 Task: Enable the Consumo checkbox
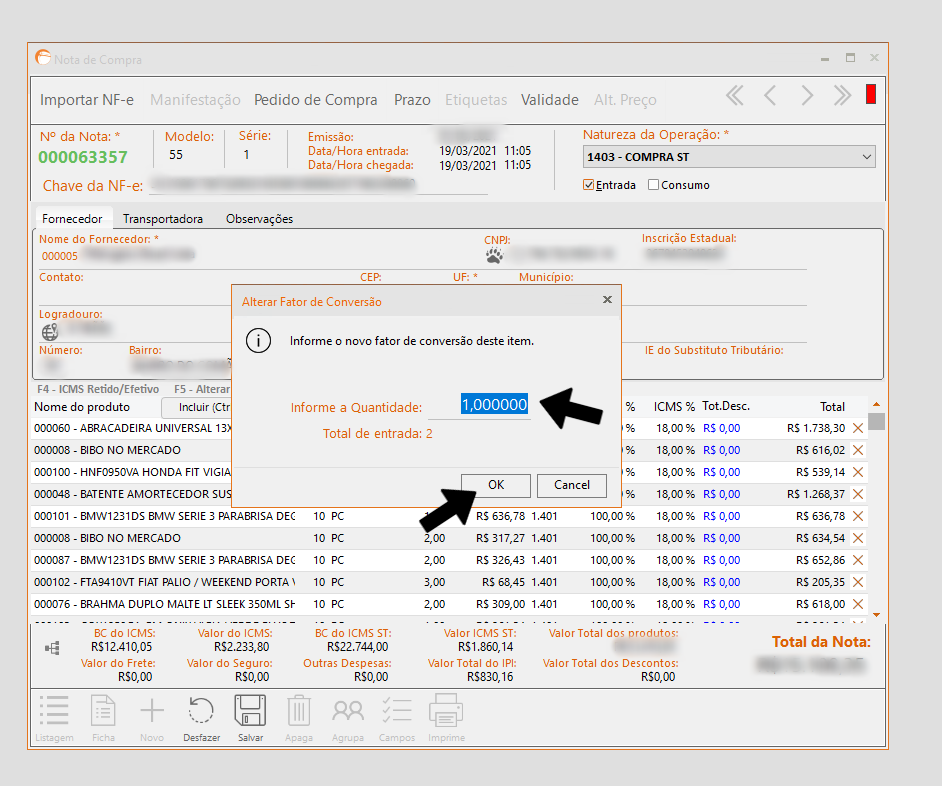point(654,185)
